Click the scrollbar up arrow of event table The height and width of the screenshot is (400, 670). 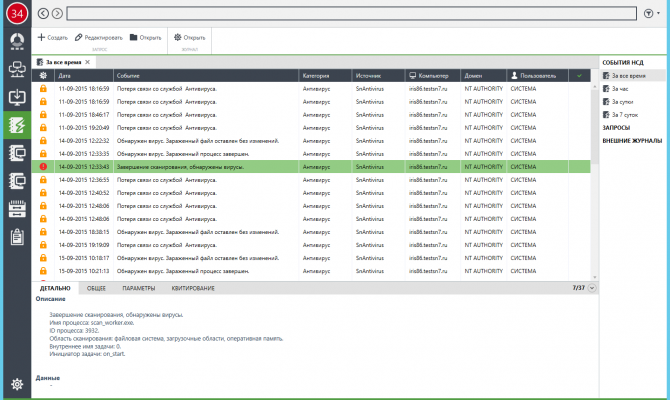coord(594,86)
